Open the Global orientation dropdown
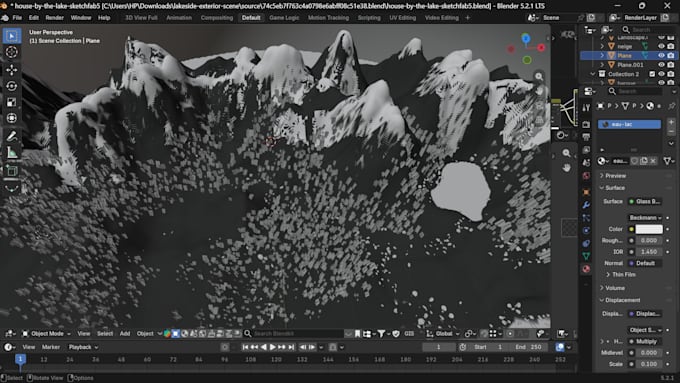 click(x=443, y=334)
